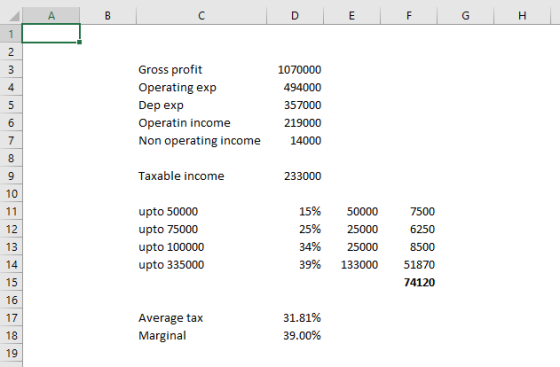
Task: Select row 2 header
Action: 11,52
